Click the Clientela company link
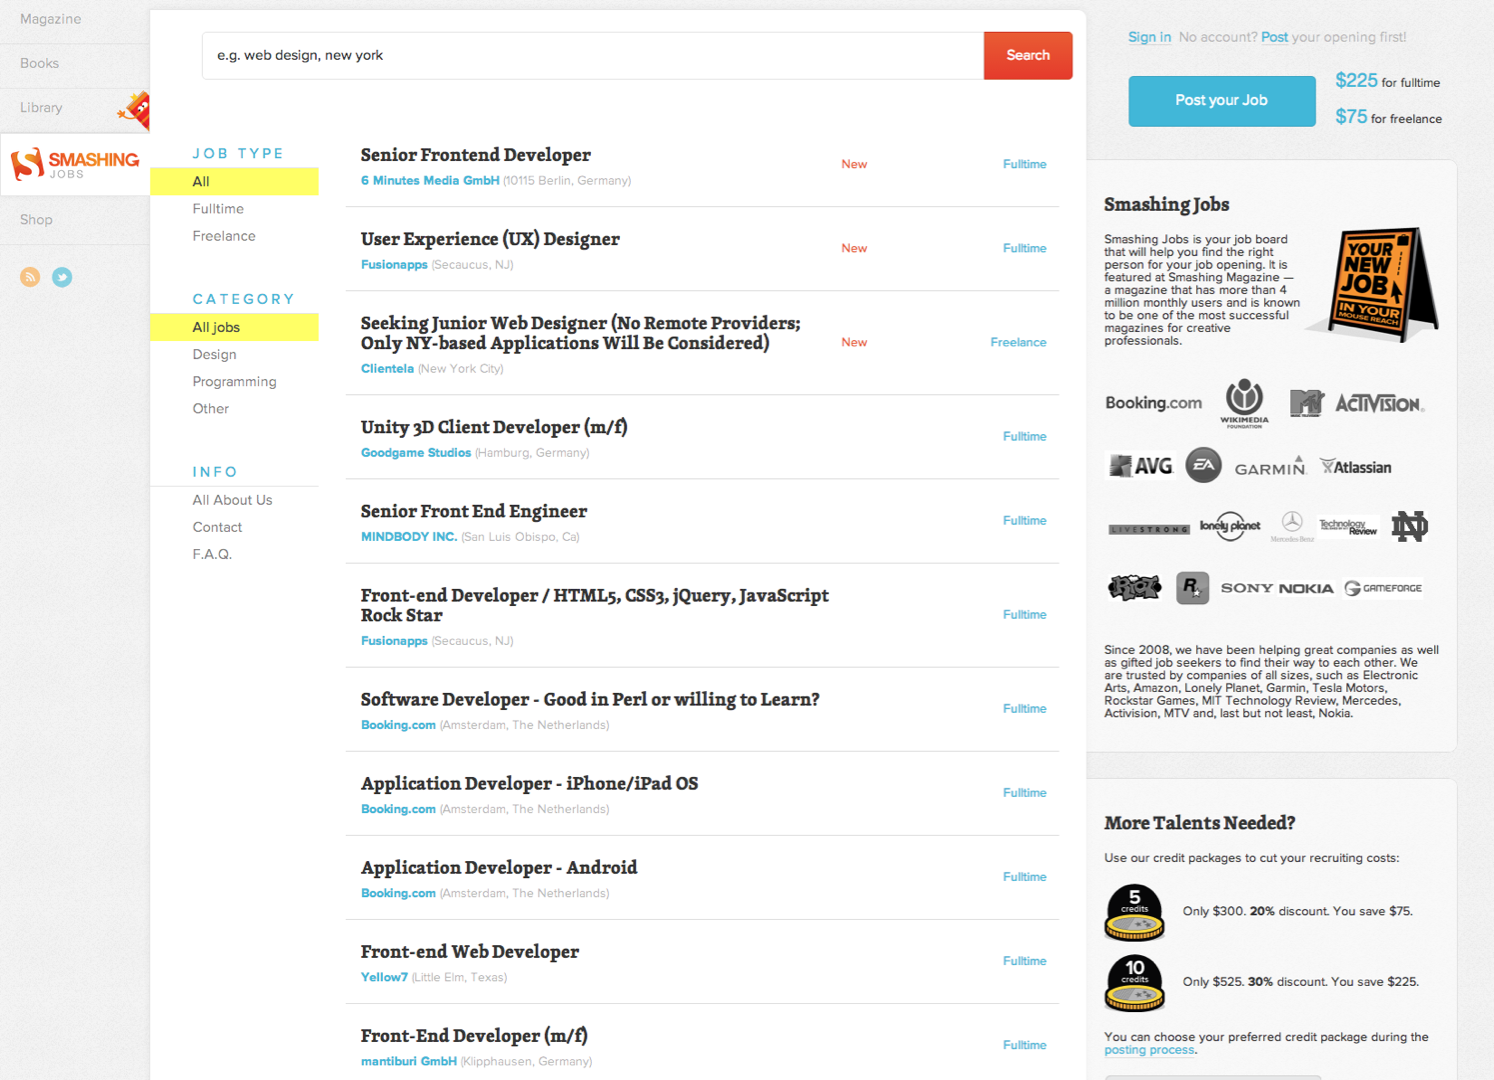 (387, 369)
